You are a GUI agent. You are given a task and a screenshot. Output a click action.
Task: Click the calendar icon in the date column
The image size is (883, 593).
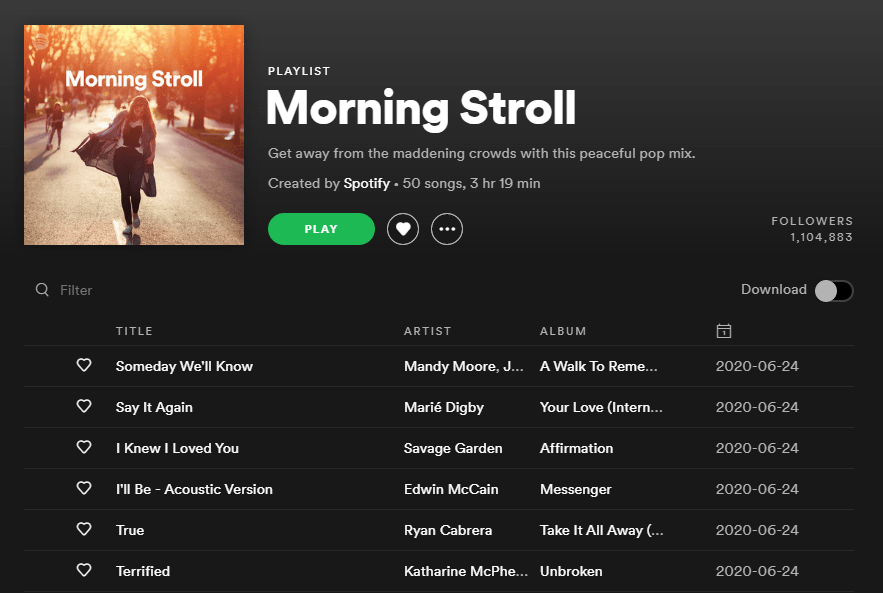coord(723,330)
